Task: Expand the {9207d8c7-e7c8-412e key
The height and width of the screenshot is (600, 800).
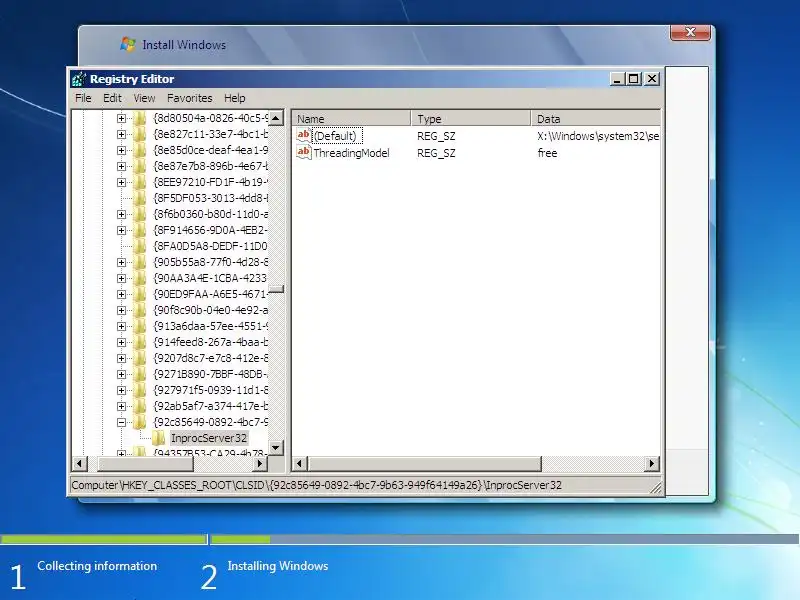Action: pyautogui.click(x=121, y=358)
